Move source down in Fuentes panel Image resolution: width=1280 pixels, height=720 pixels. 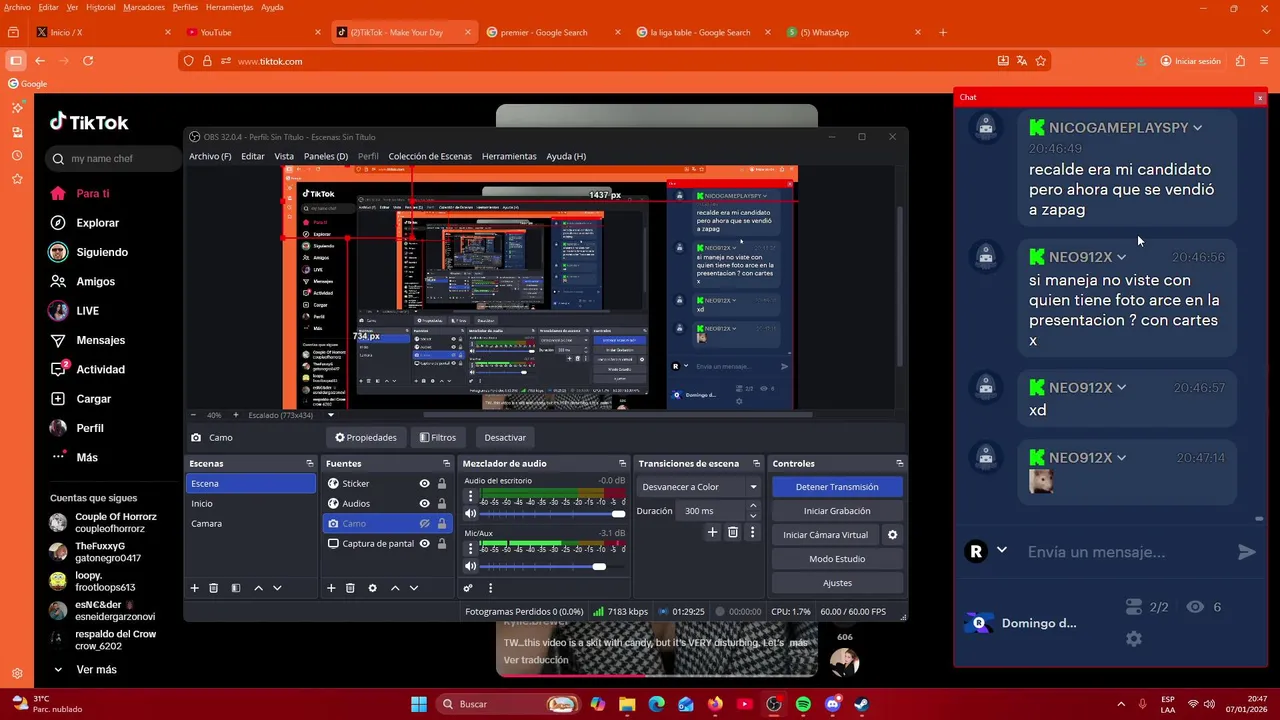pos(414,588)
